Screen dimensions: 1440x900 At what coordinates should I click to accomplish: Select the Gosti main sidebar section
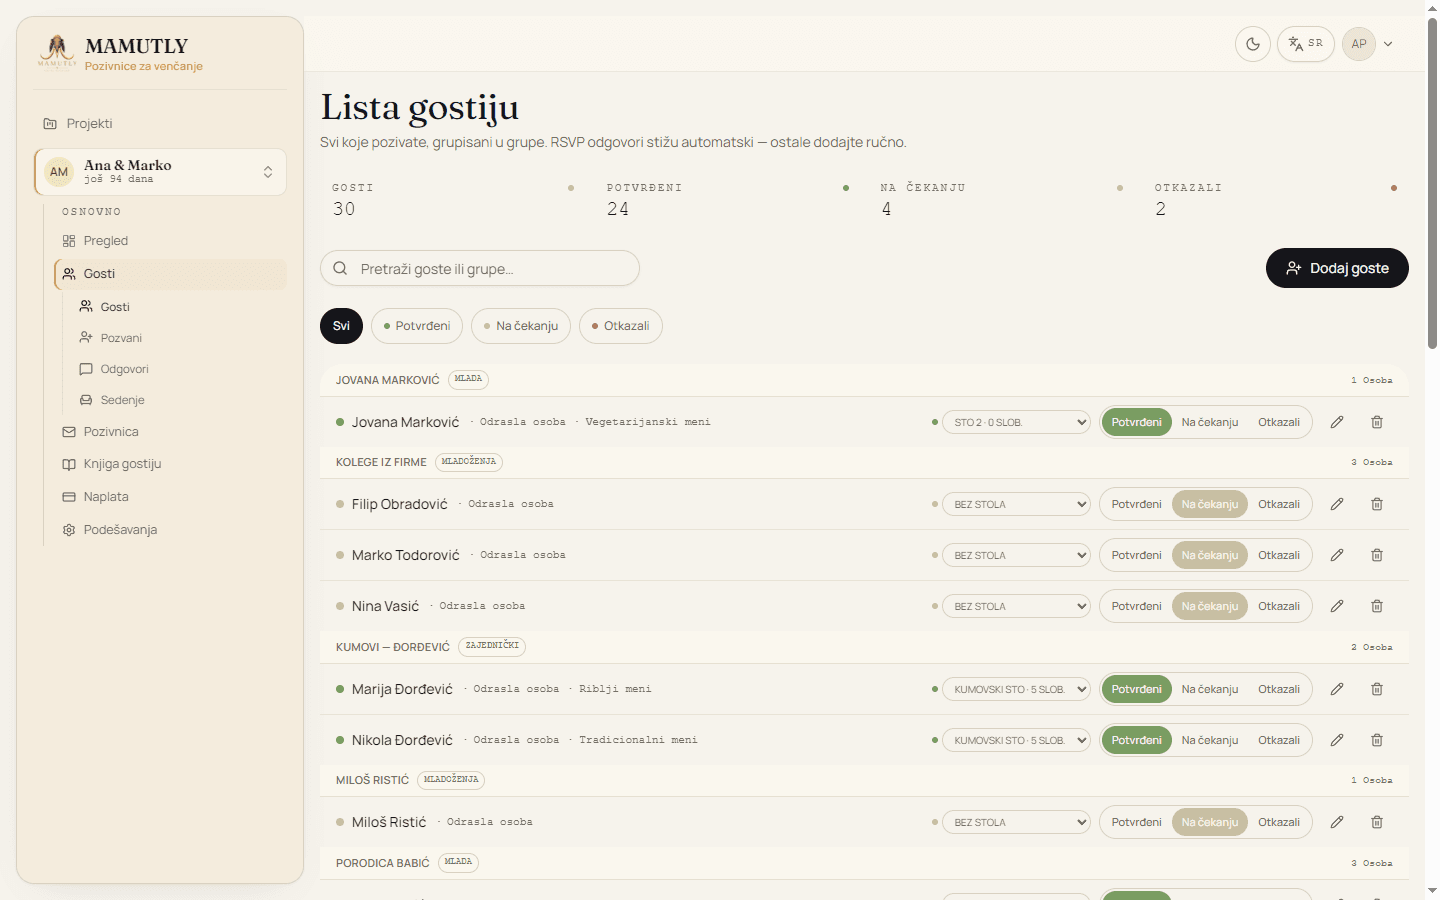[170, 274]
